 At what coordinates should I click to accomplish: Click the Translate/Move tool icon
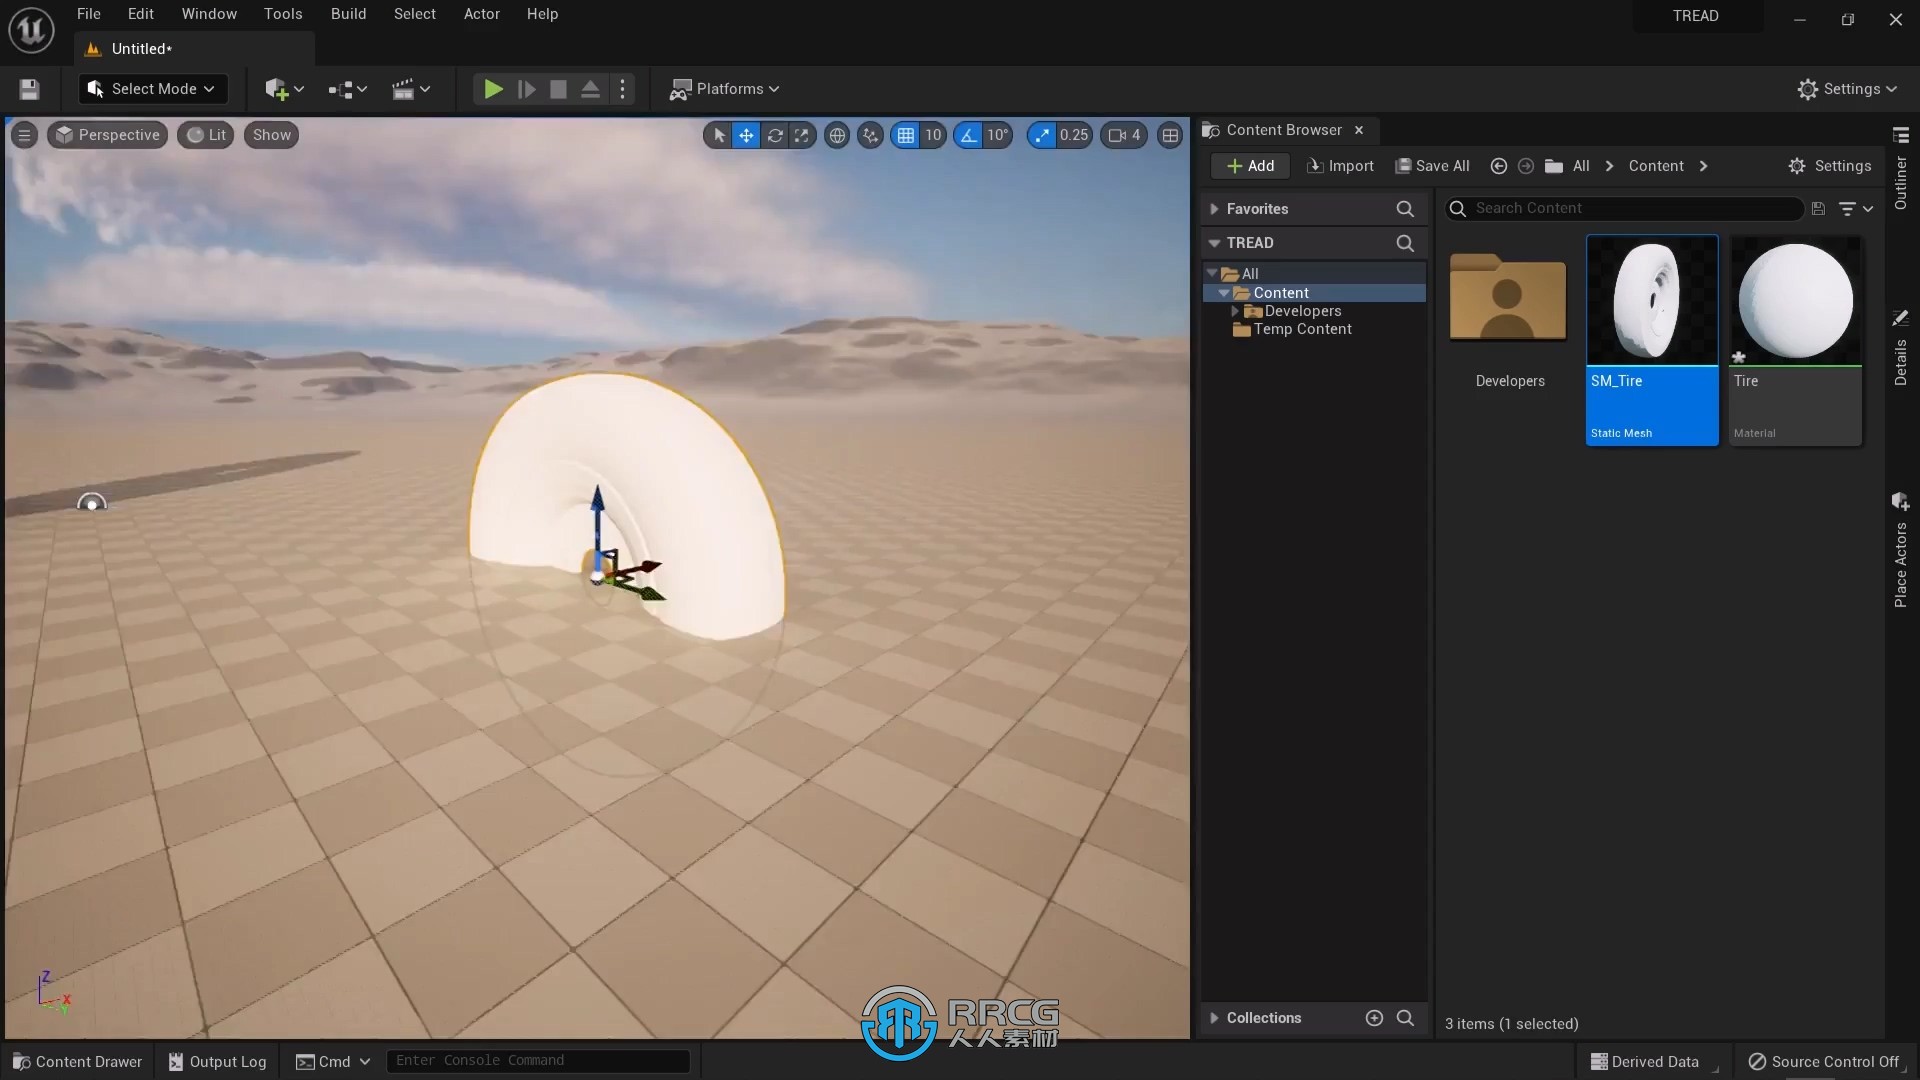[745, 133]
